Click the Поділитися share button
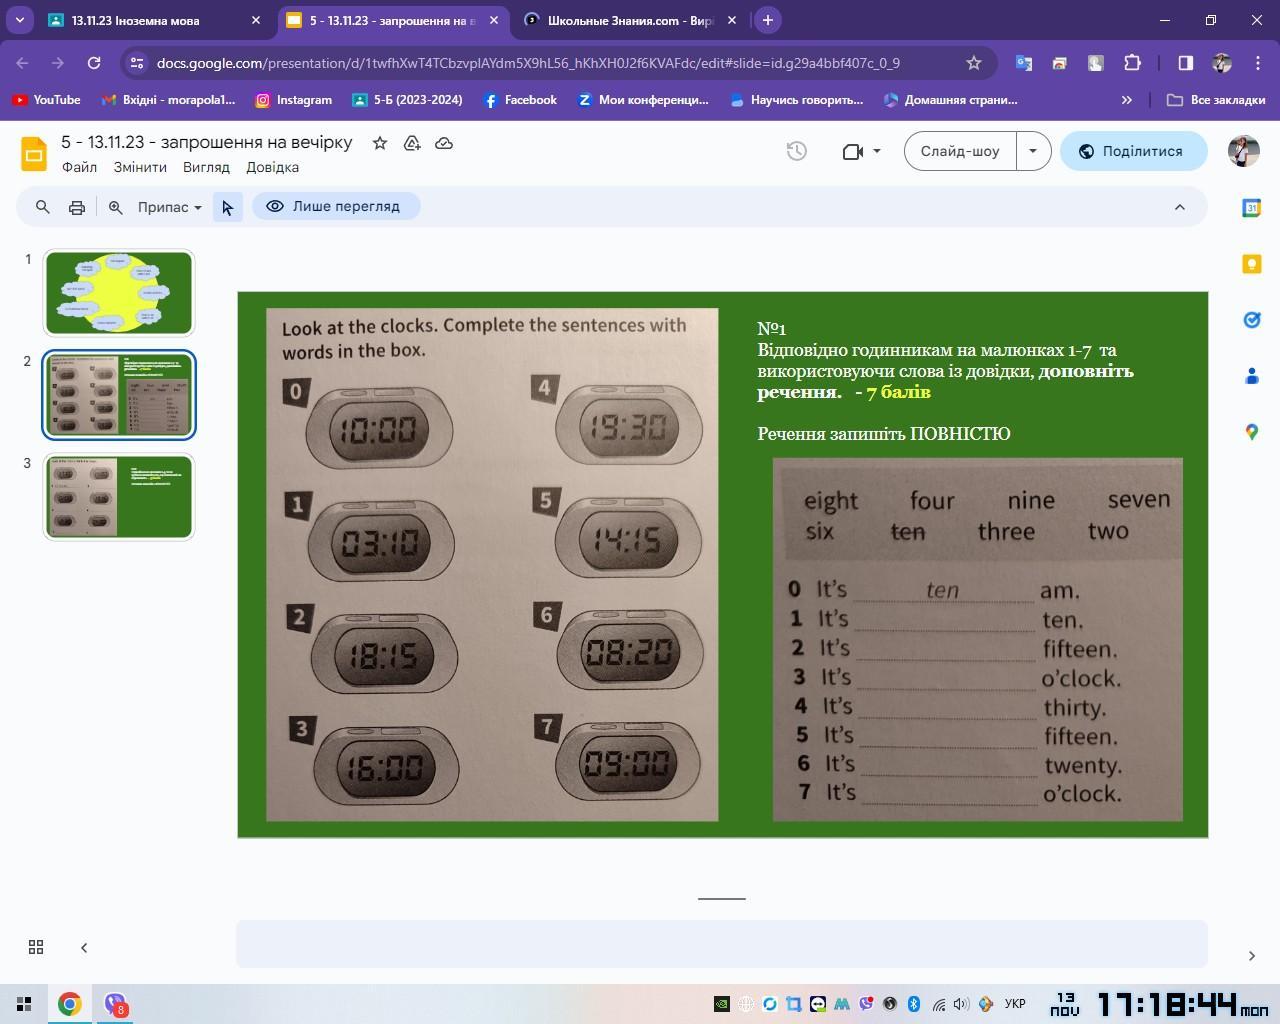 pyautogui.click(x=1133, y=151)
